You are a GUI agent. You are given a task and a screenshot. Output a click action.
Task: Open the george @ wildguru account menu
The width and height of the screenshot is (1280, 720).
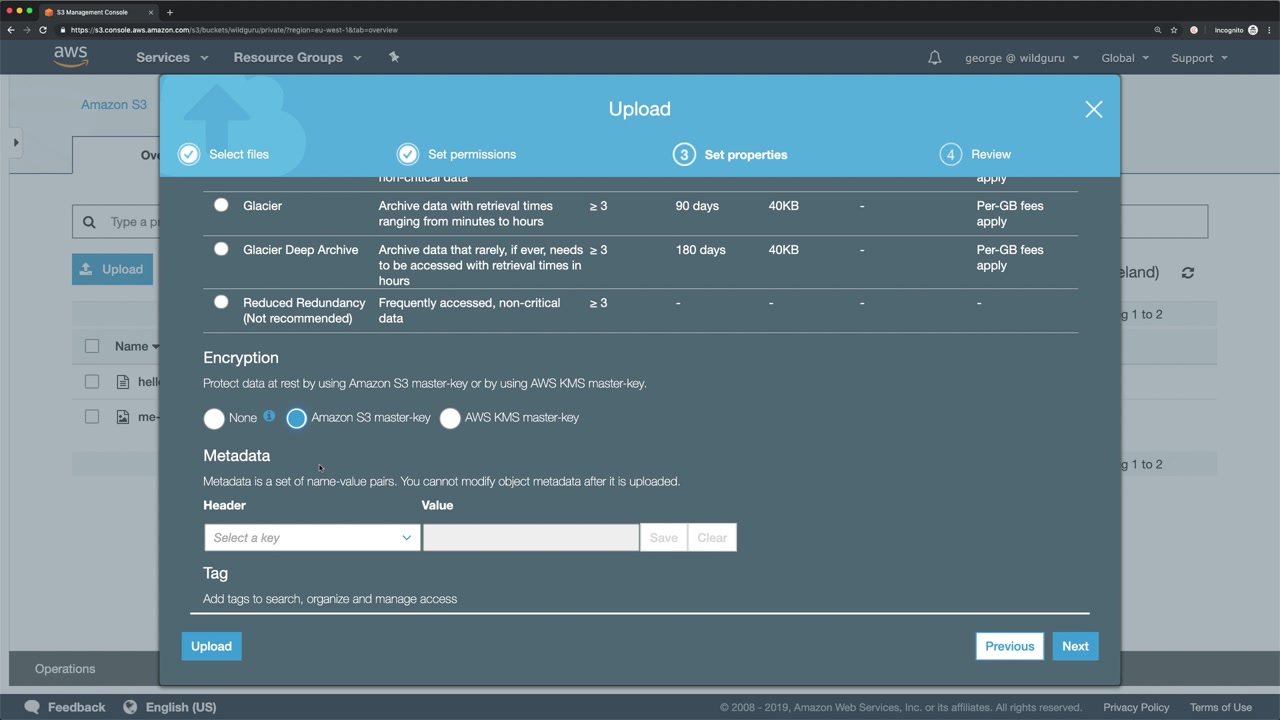click(x=1022, y=58)
